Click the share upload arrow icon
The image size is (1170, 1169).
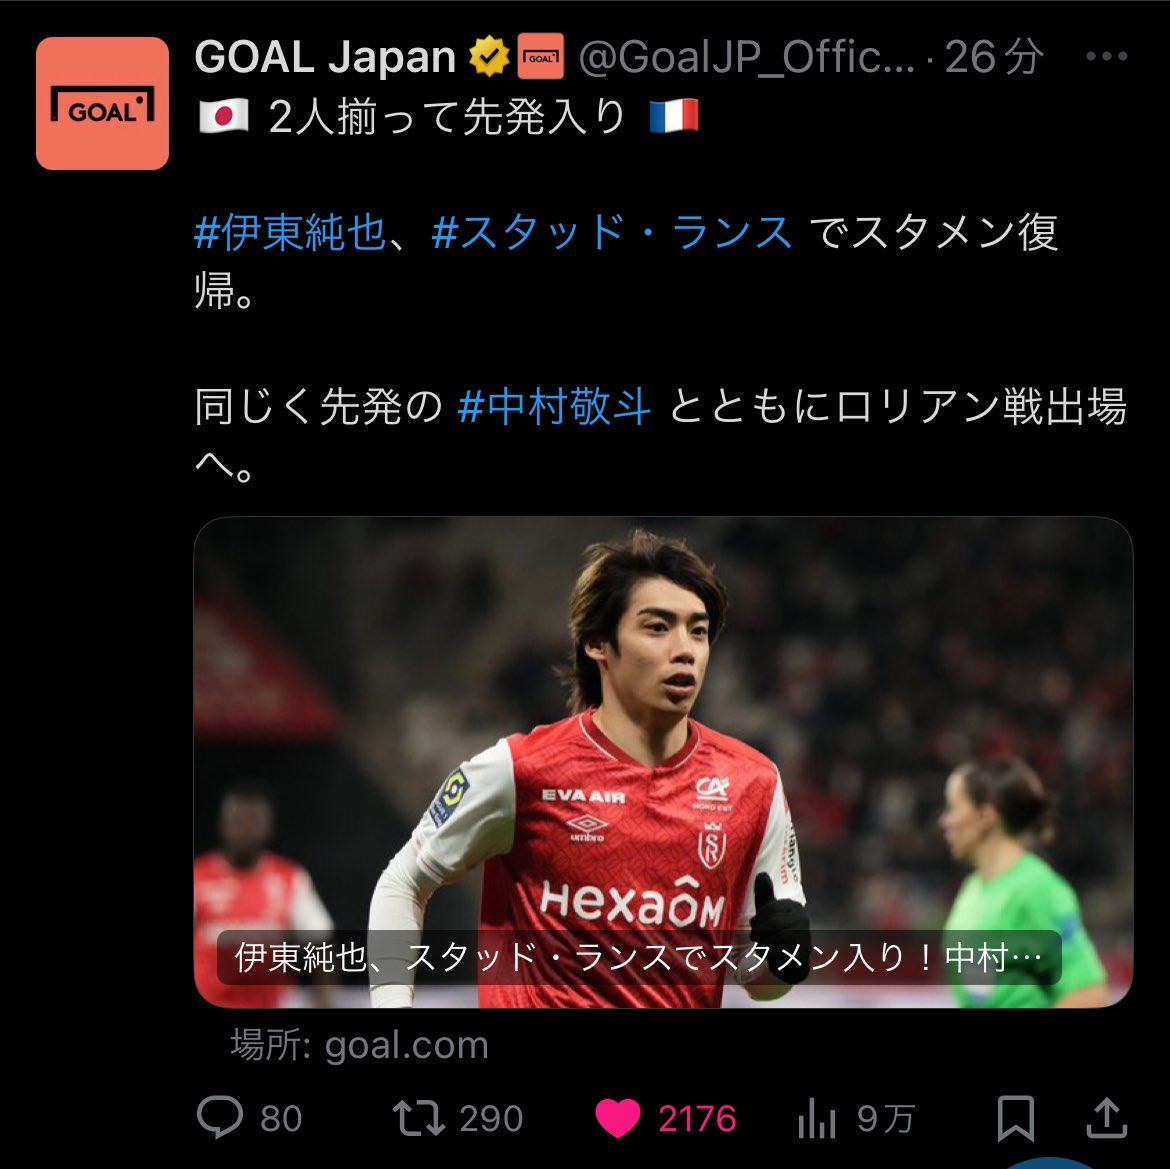coord(1106,1118)
